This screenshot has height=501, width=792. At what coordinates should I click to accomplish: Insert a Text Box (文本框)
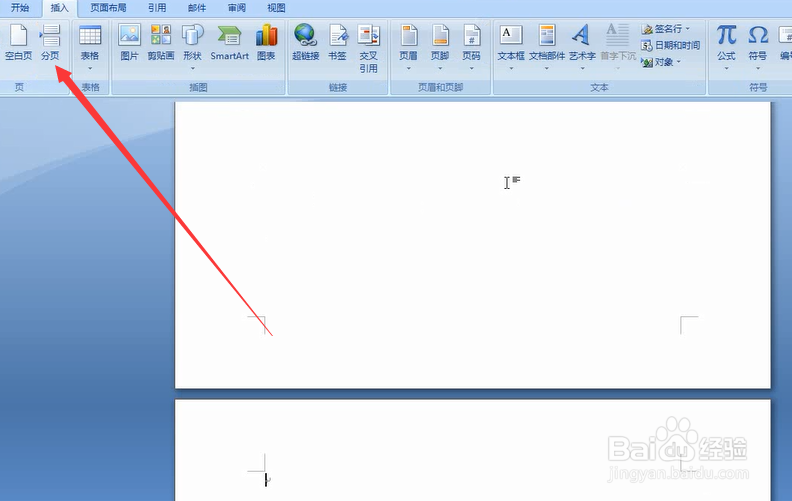coord(511,47)
